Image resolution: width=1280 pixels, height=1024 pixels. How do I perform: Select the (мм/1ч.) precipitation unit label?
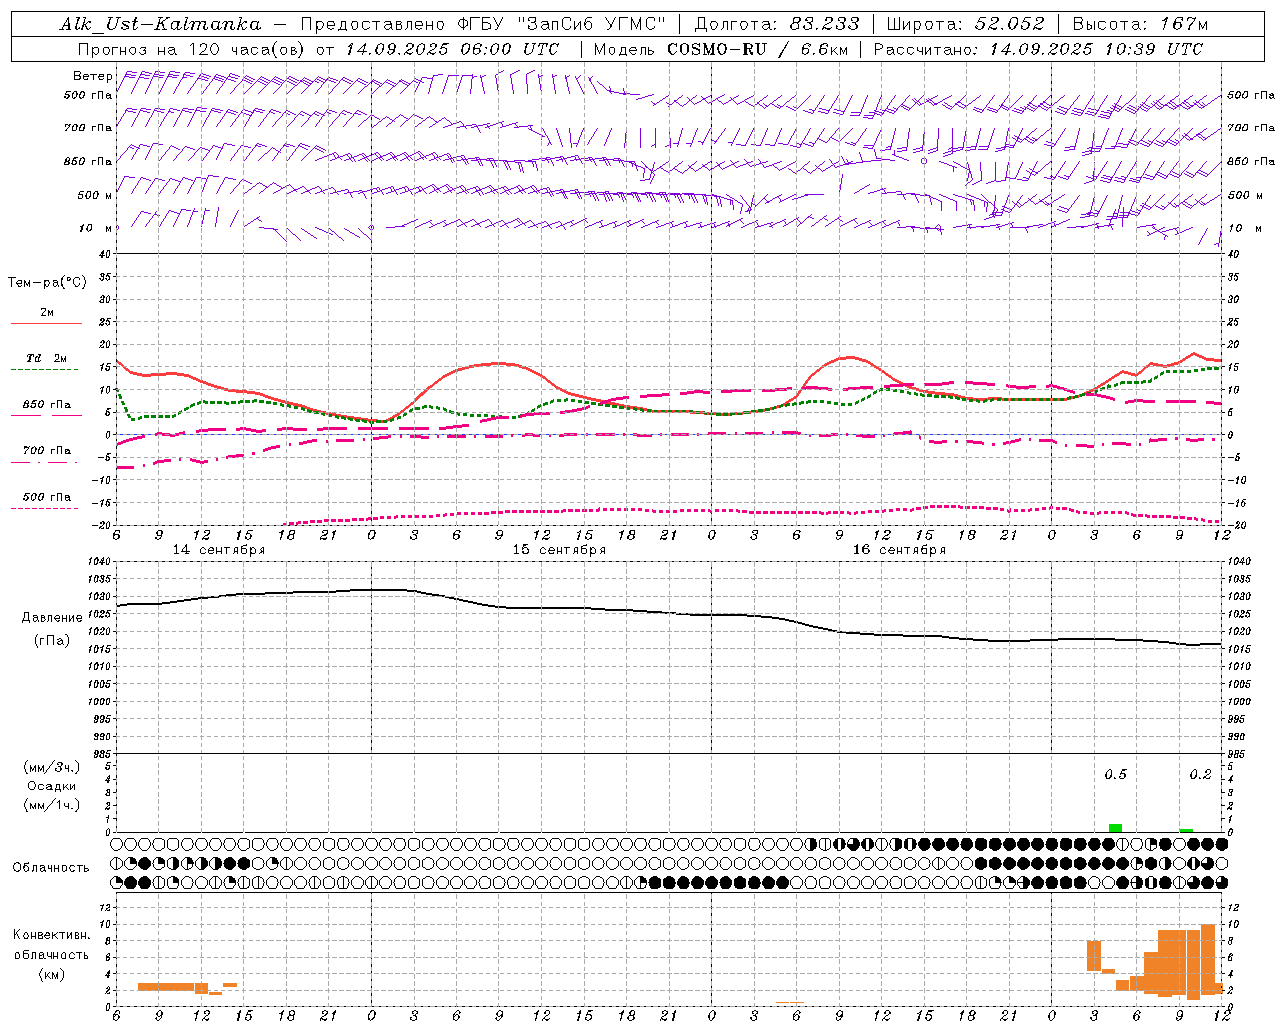pos(51,805)
